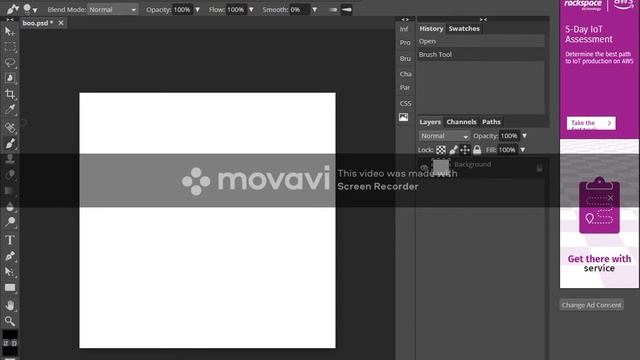The width and height of the screenshot is (640, 360).
Task: Click the Change Ad Consent button
Action: pyautogui.click(x=591, y=305)
